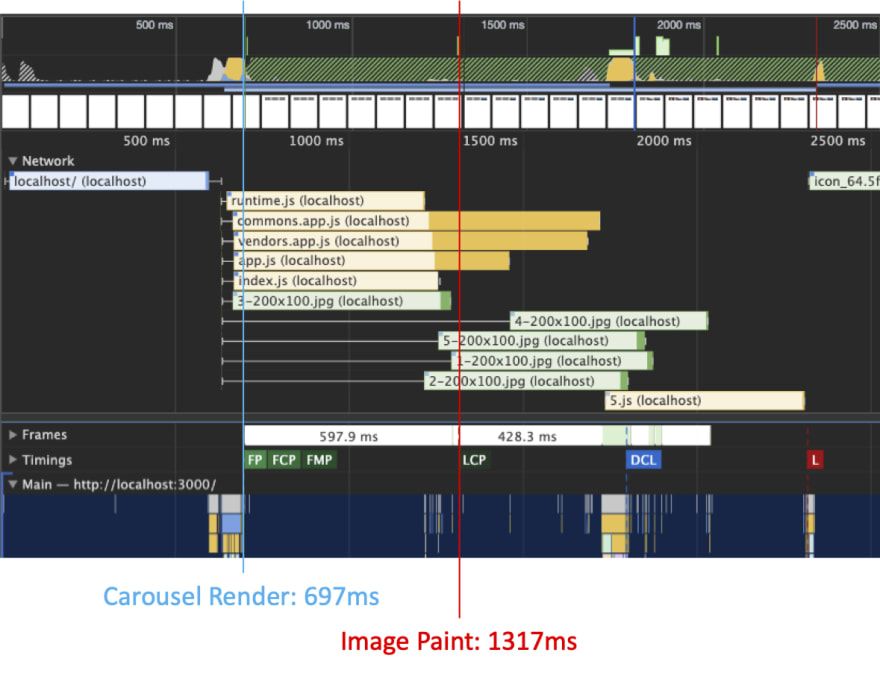
Task: Click the FMP timing marker
Action: [x=320, y=460]
